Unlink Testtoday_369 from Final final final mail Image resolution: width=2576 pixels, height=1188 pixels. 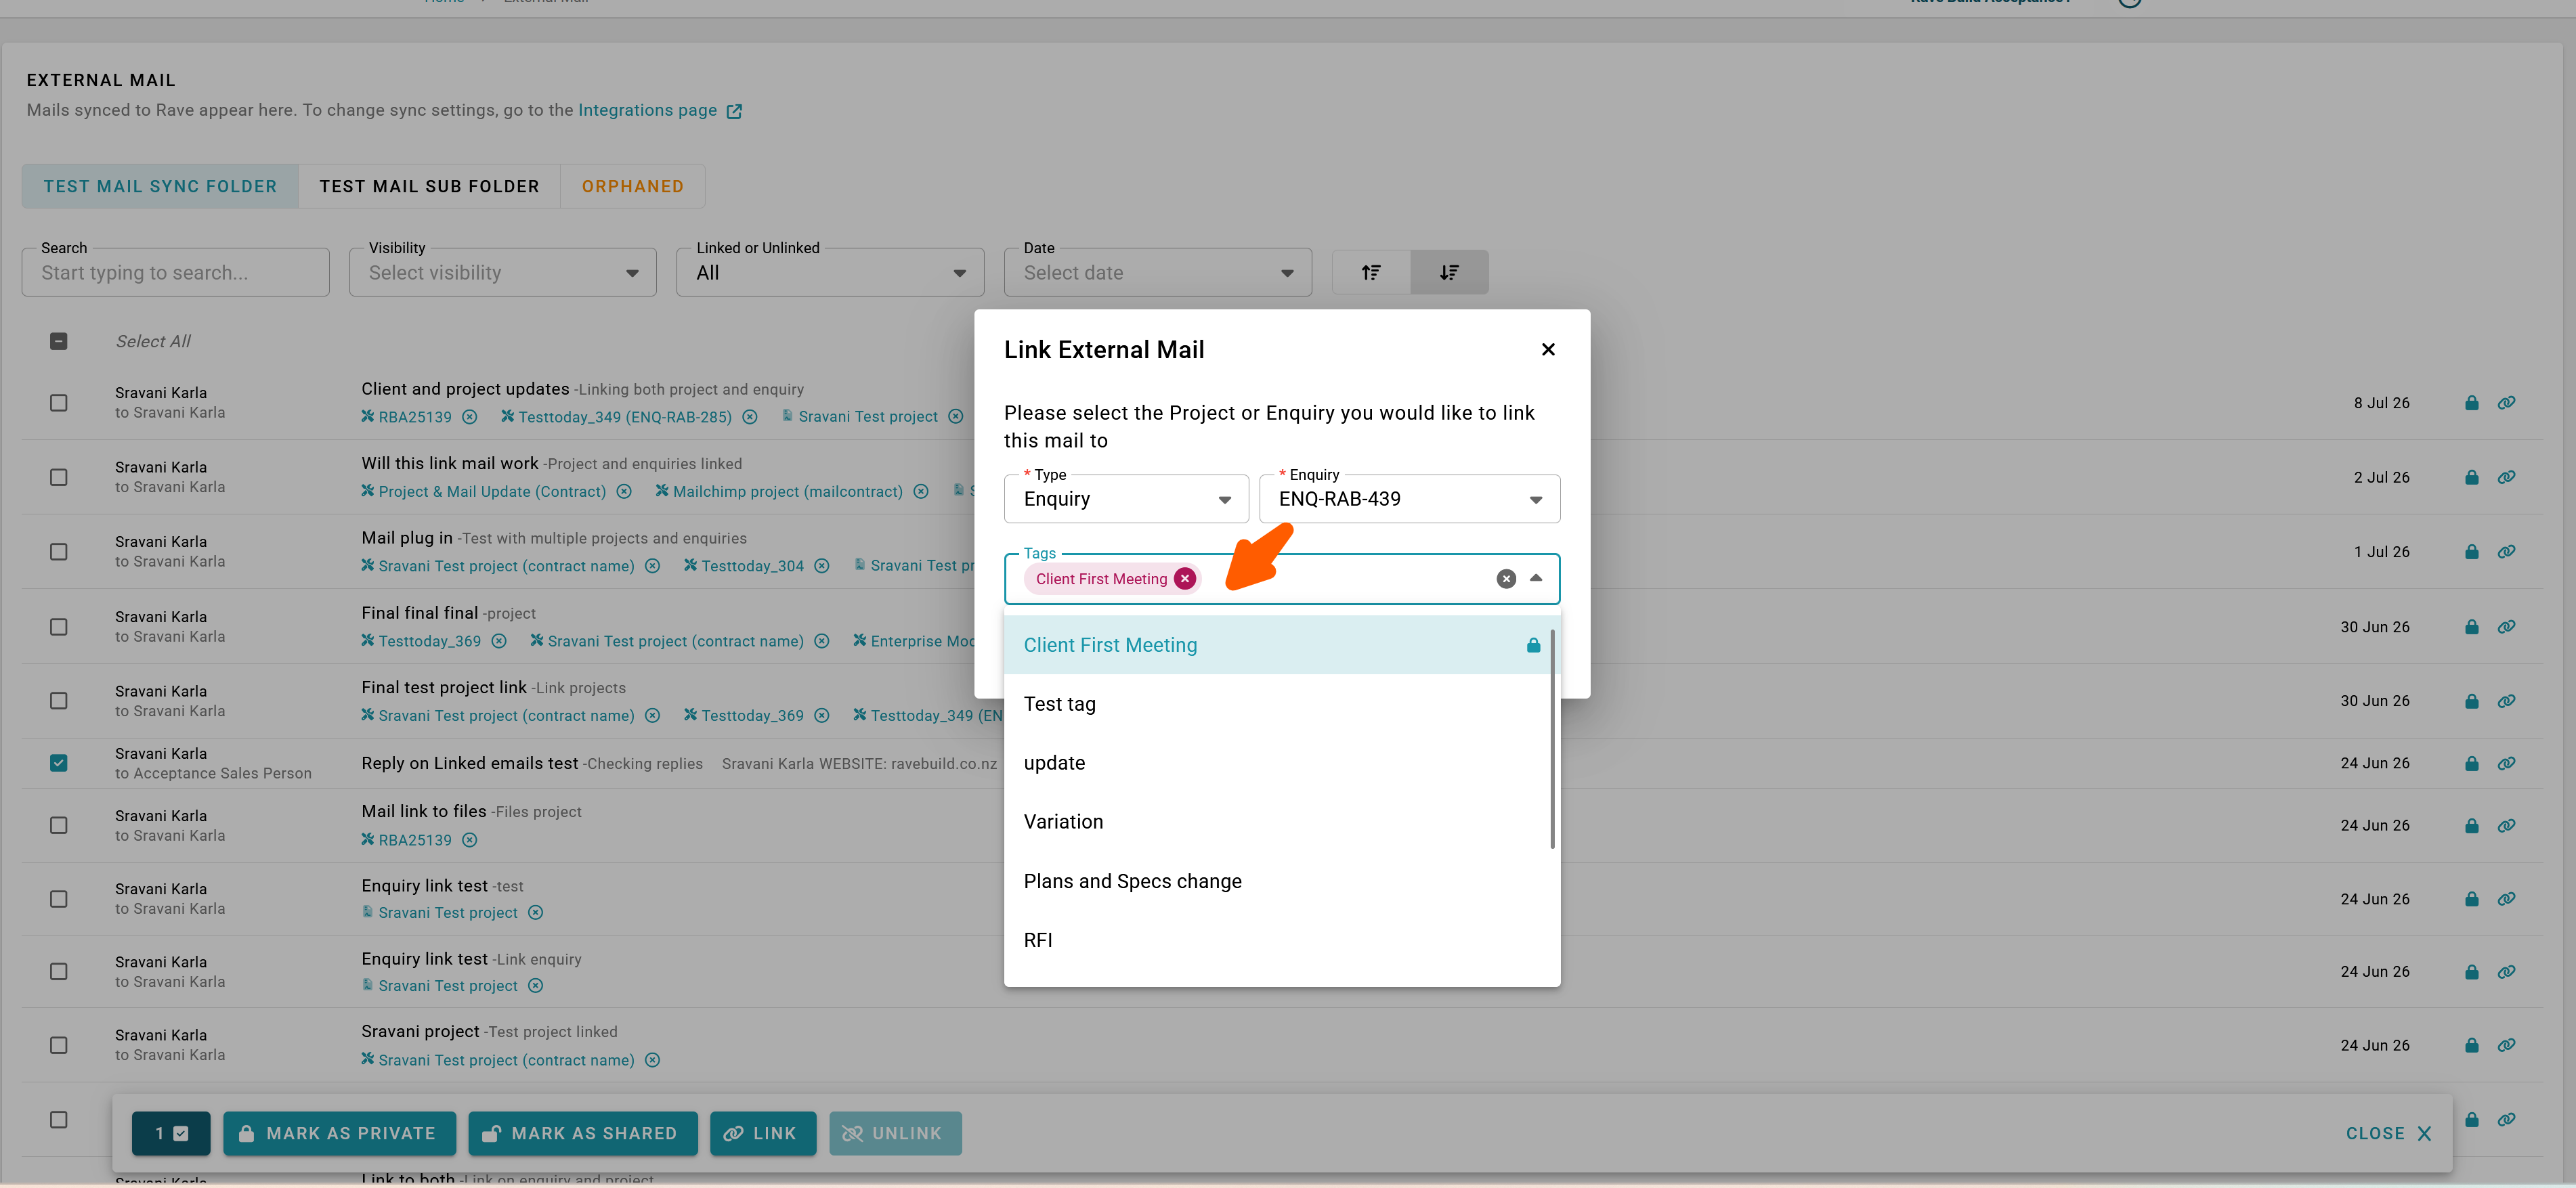point(499,641)
